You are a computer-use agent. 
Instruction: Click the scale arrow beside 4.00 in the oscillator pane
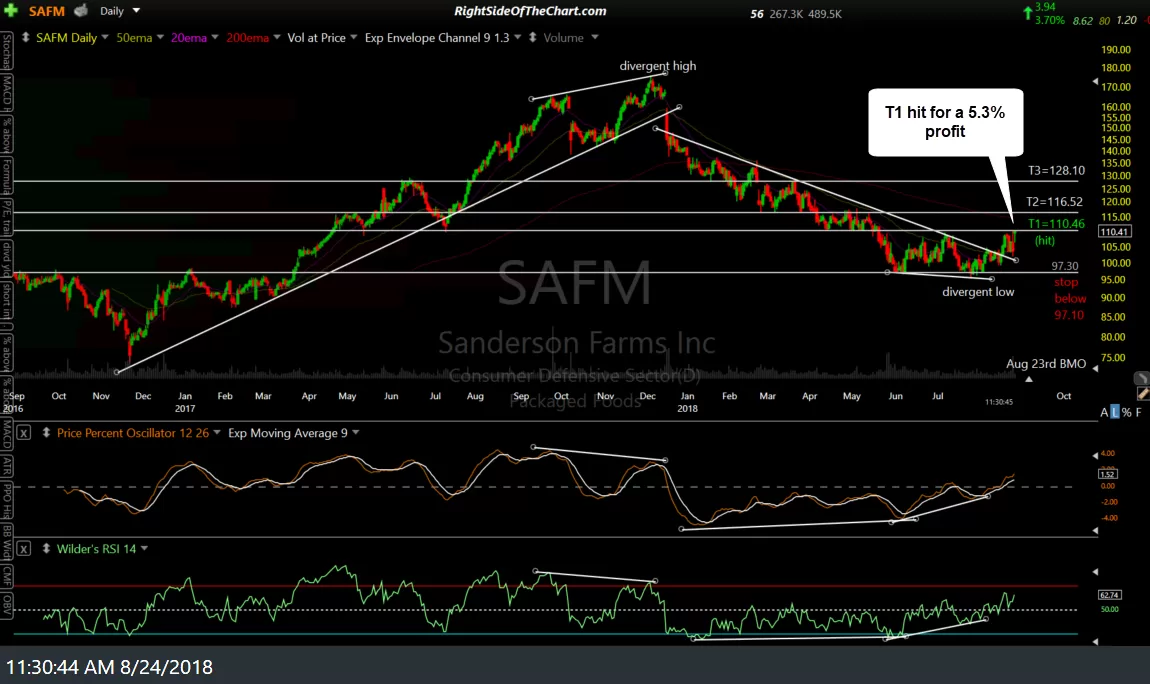(x=1095, y=455)
